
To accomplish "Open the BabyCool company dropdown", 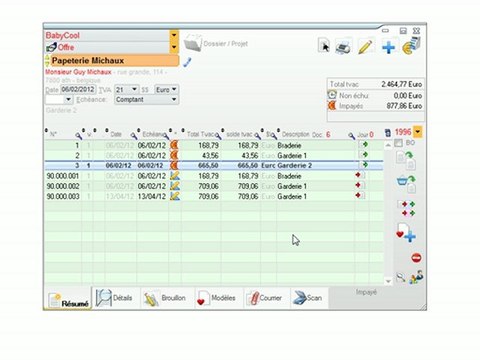I will tap(174, 35).
